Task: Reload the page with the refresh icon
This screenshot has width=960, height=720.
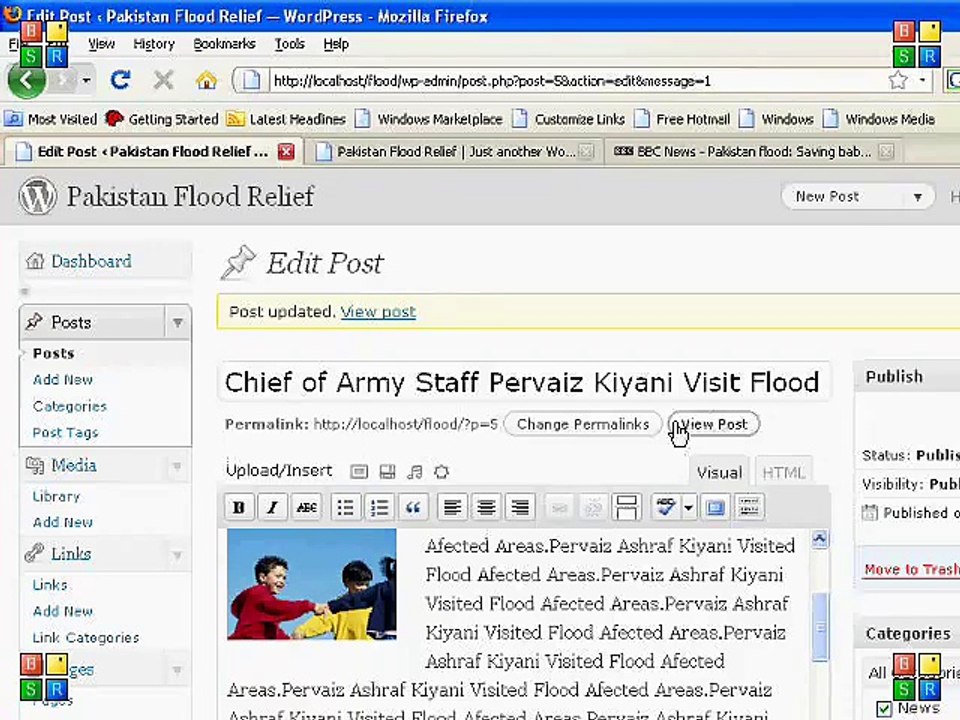Action: [121, 80]
